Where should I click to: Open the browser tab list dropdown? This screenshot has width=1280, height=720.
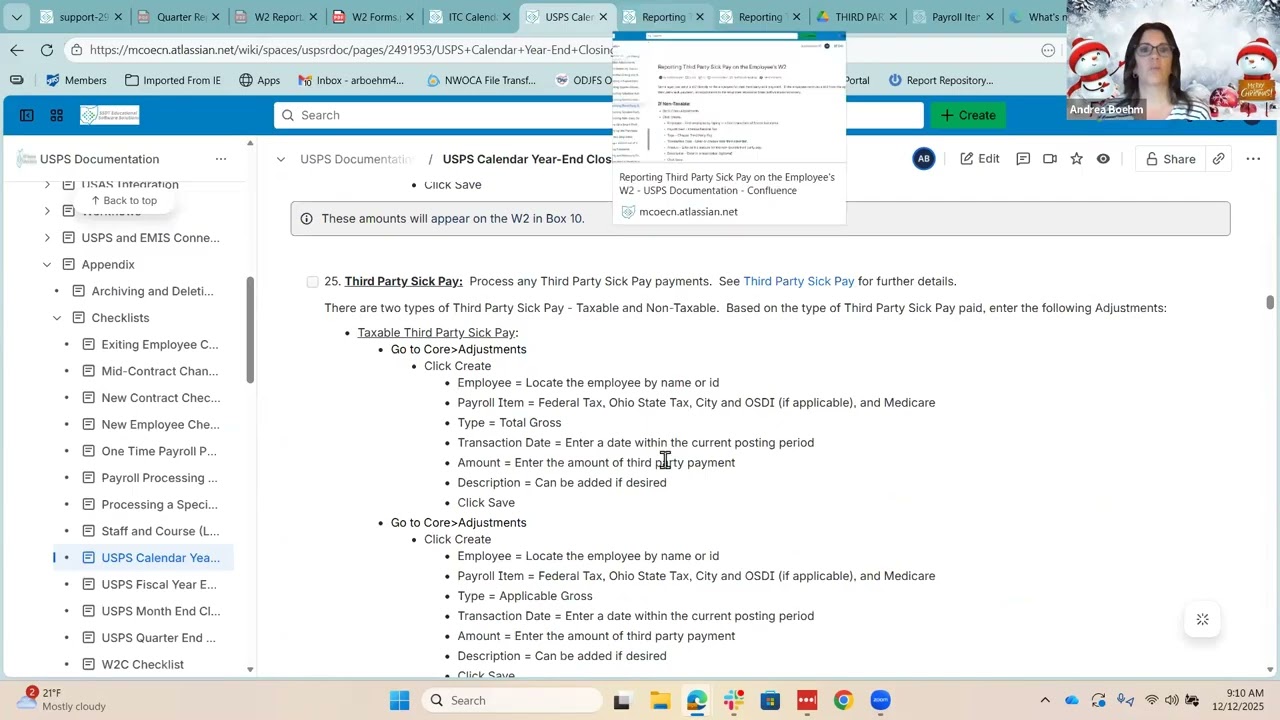pyautogui.click(x=16, y=17)
